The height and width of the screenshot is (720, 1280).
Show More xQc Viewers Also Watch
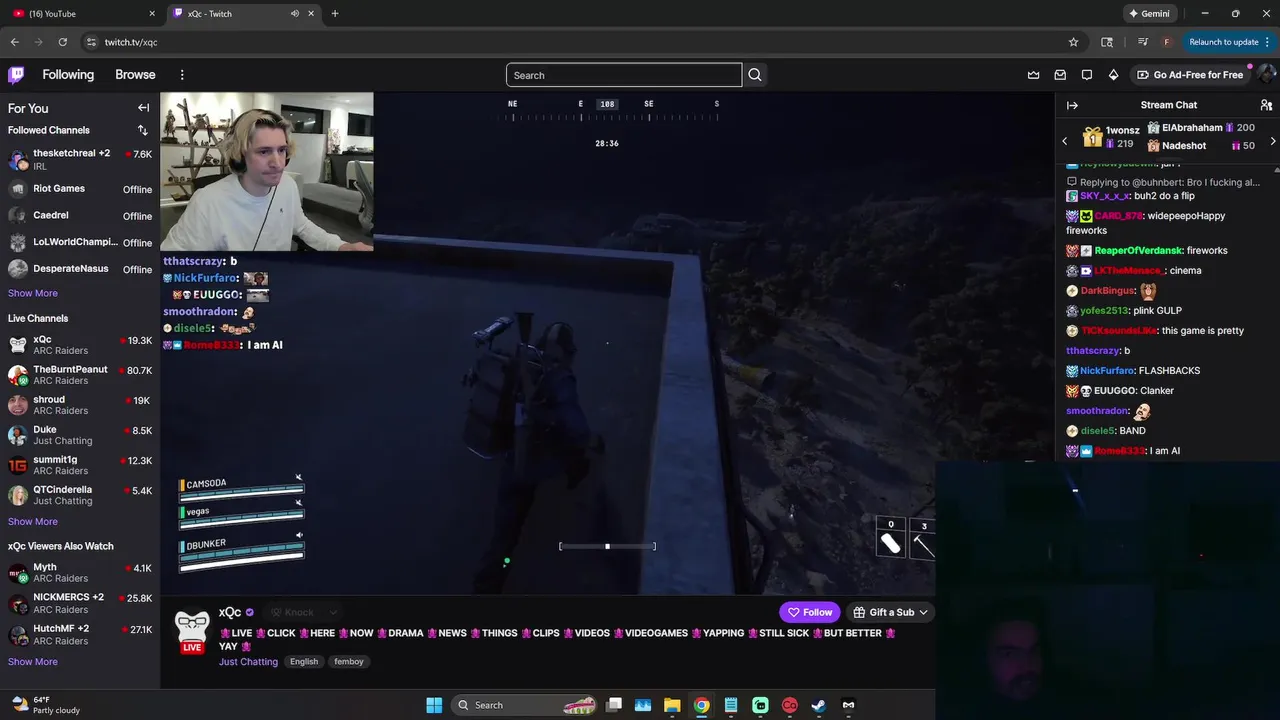[x=33, y=661]
